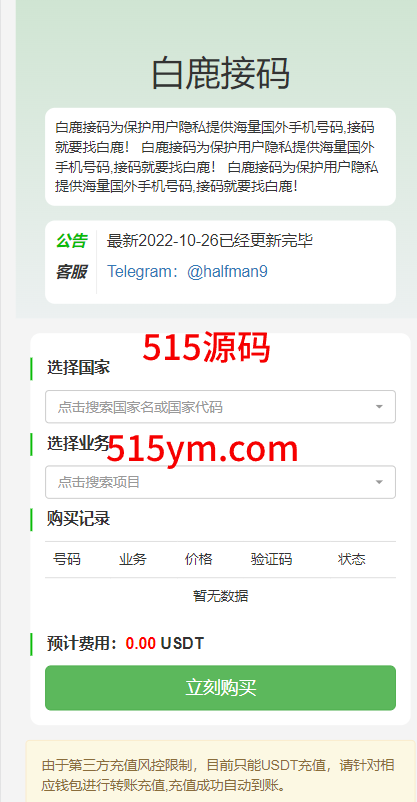Image resolution: width=417 pixels, height=802 pixels.
Task: Click the 白鹿接码 page title
Action: coord(221,74)
